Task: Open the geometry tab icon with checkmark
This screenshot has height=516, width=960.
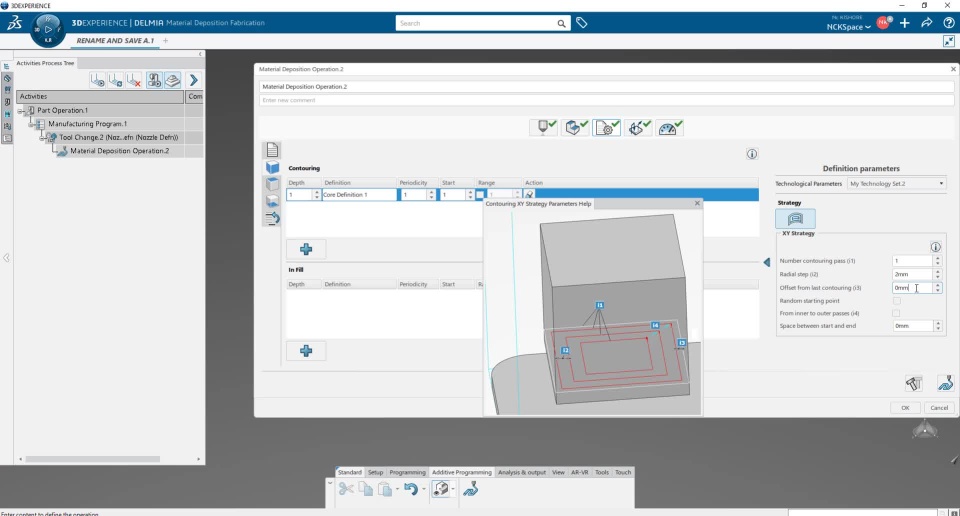Action: click(576, 127)
